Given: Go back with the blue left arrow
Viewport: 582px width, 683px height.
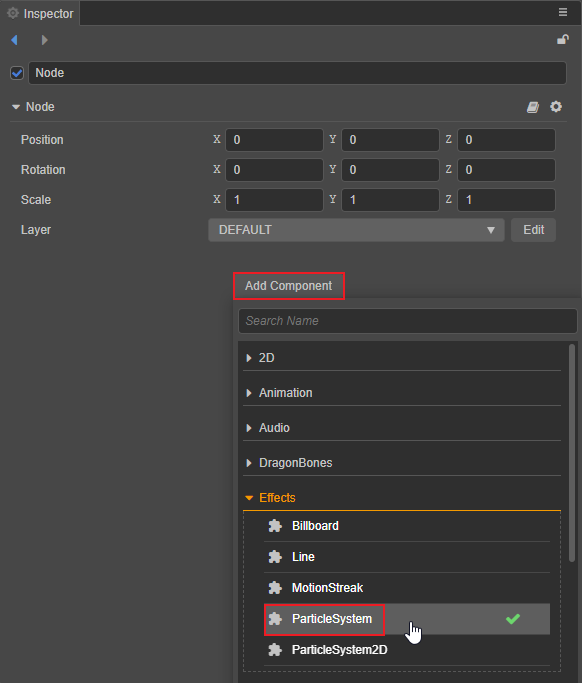Looking at the screenshot, I should click(x=14, y=40).
